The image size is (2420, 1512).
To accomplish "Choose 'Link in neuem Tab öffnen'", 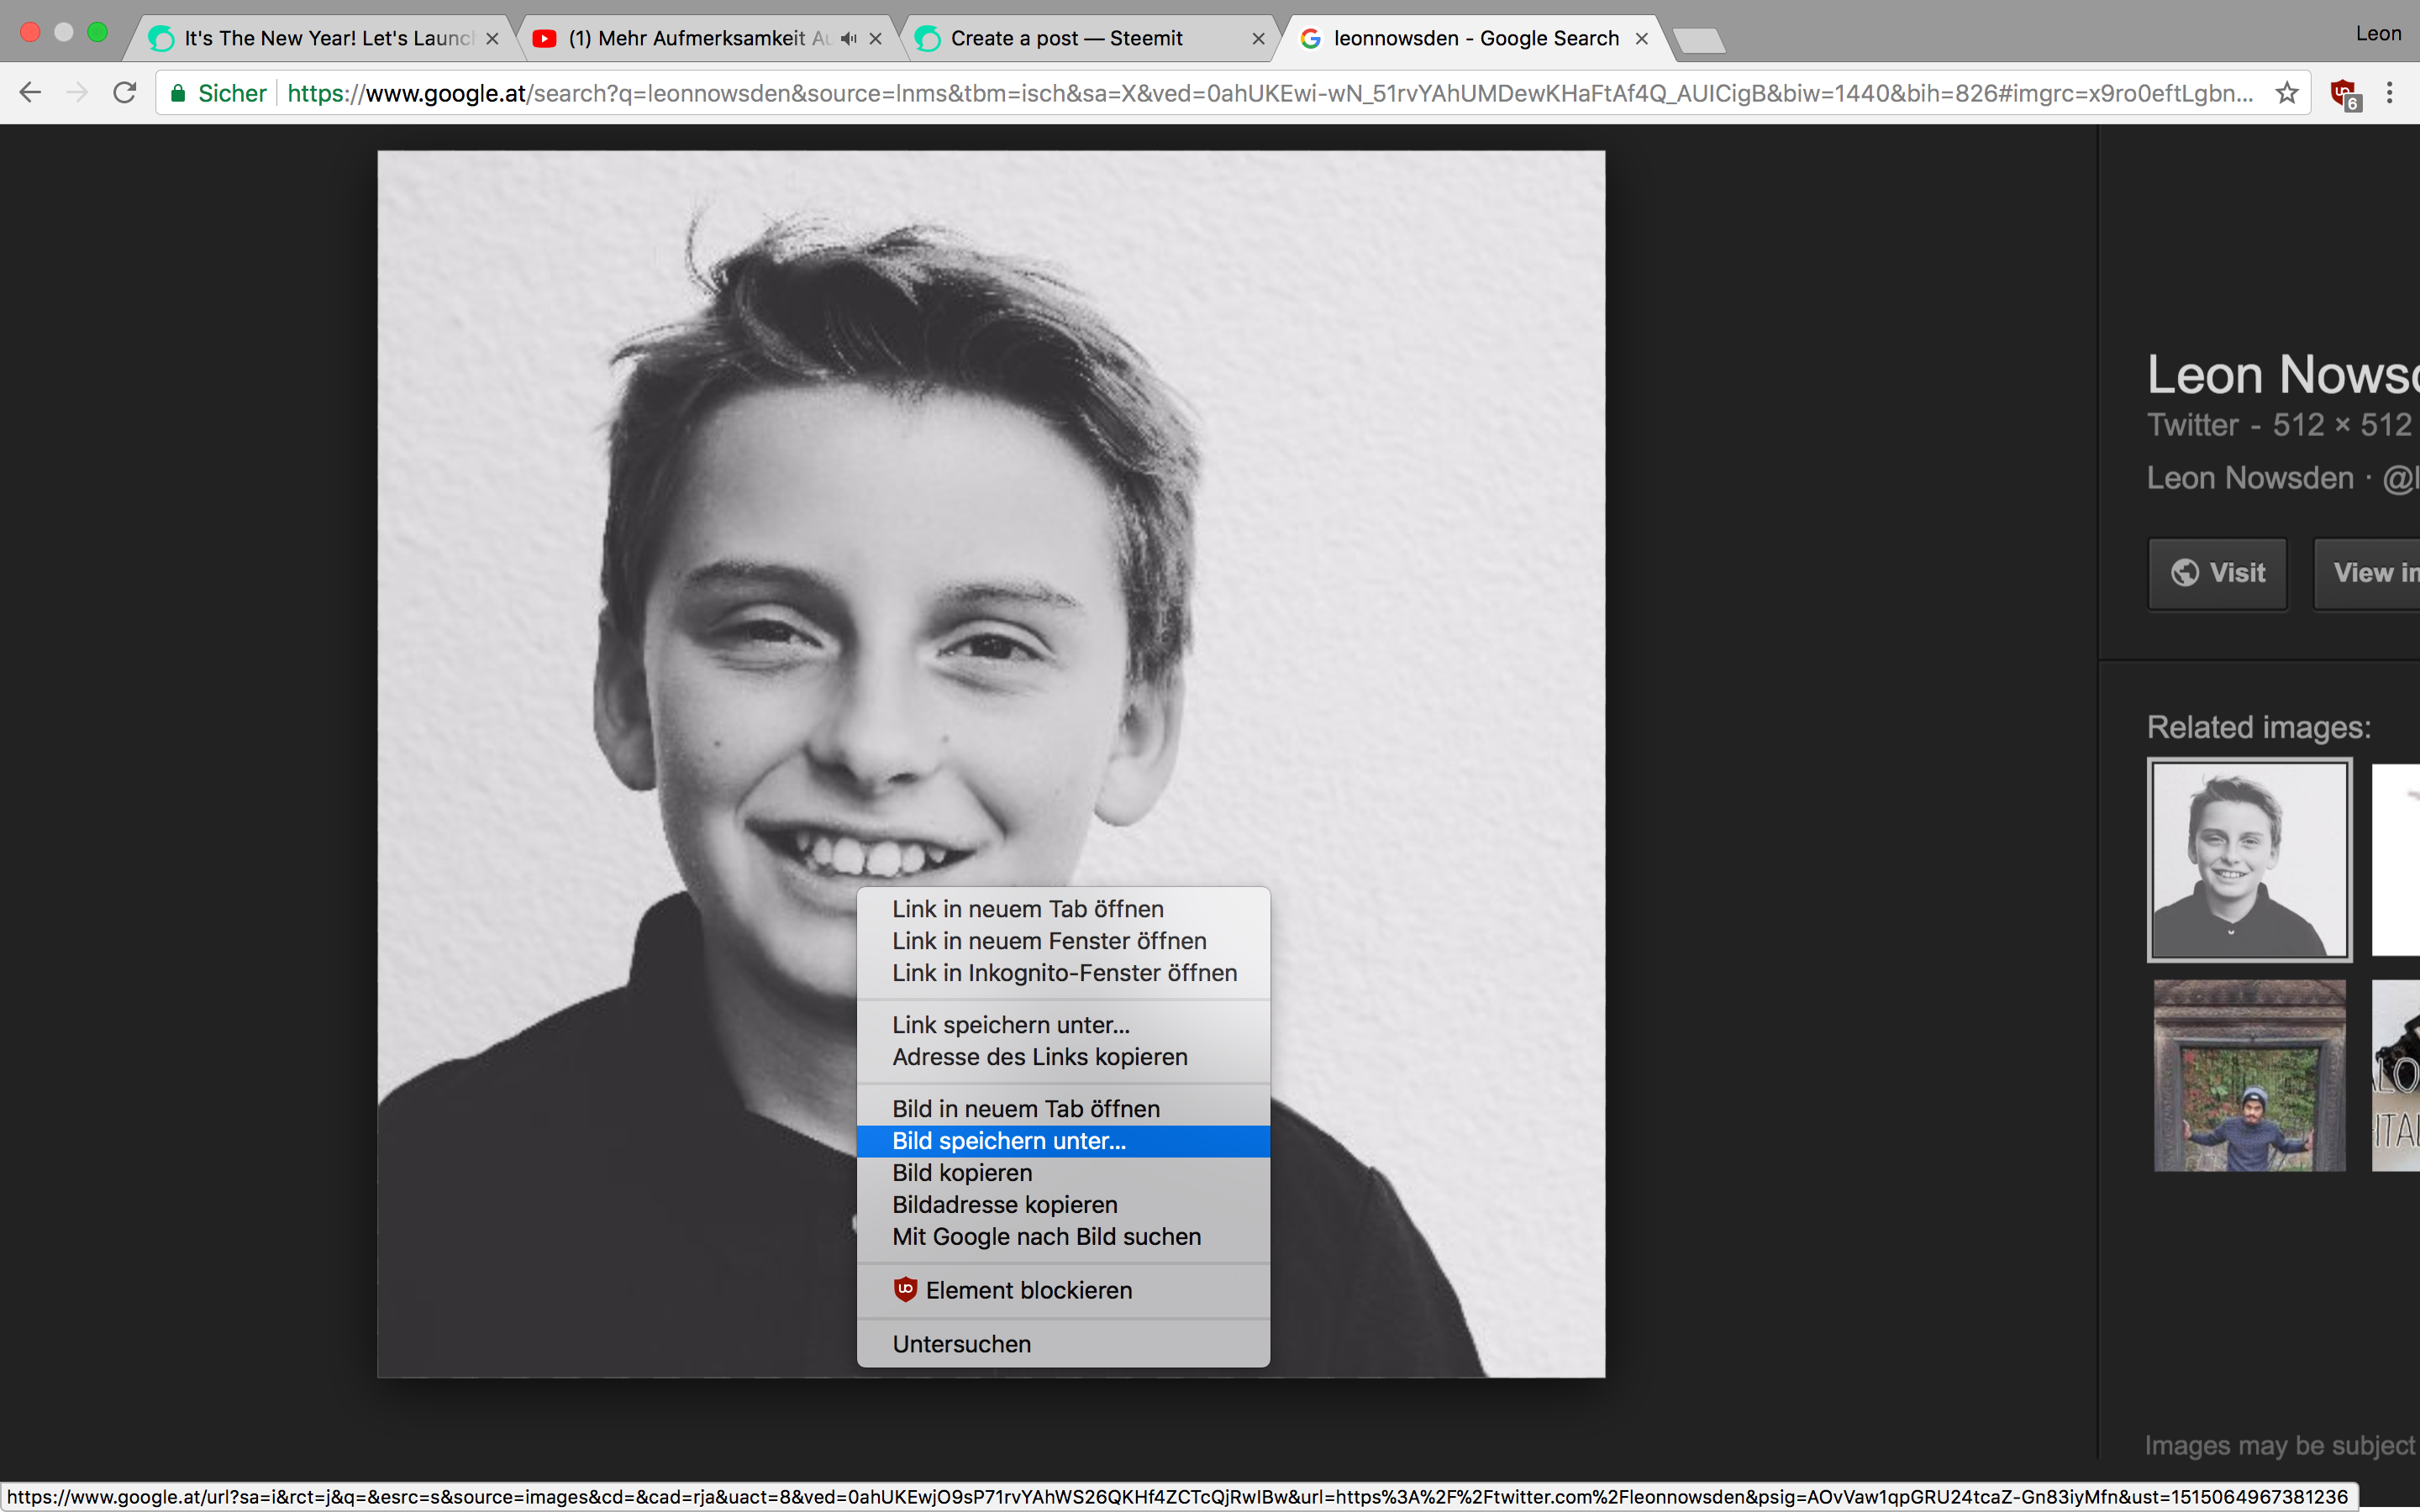I will click(x=1063, y=909).
